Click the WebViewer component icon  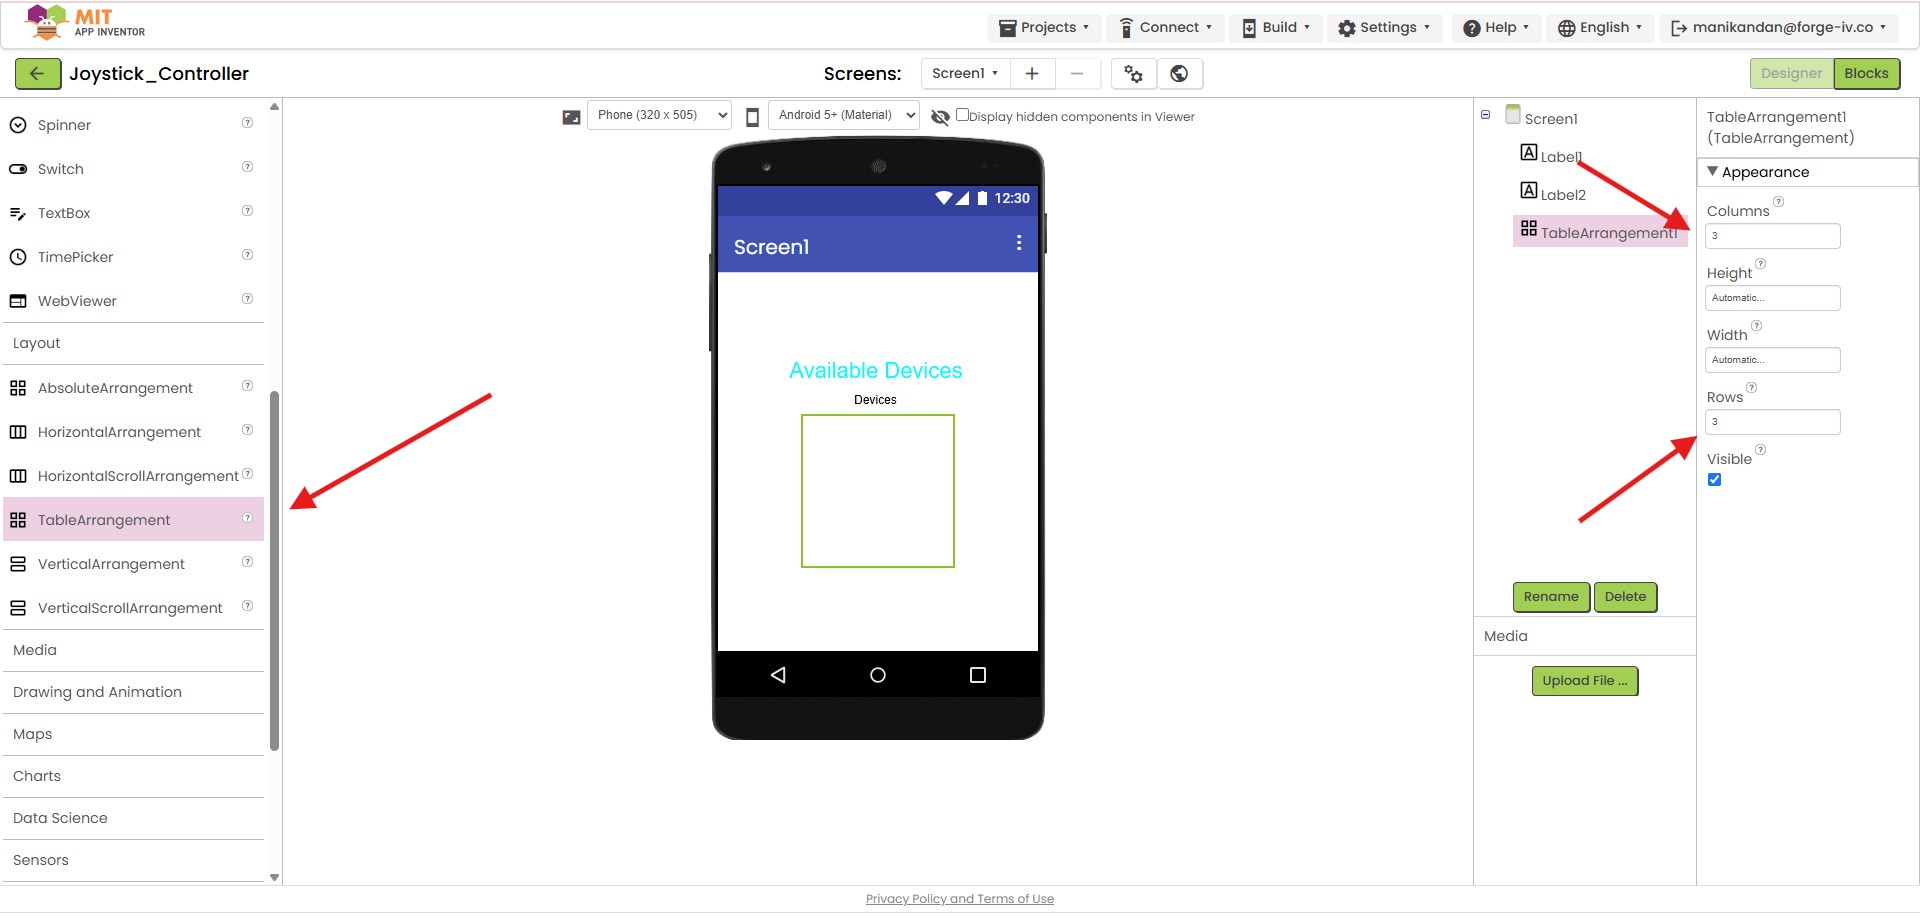[18, 301]
